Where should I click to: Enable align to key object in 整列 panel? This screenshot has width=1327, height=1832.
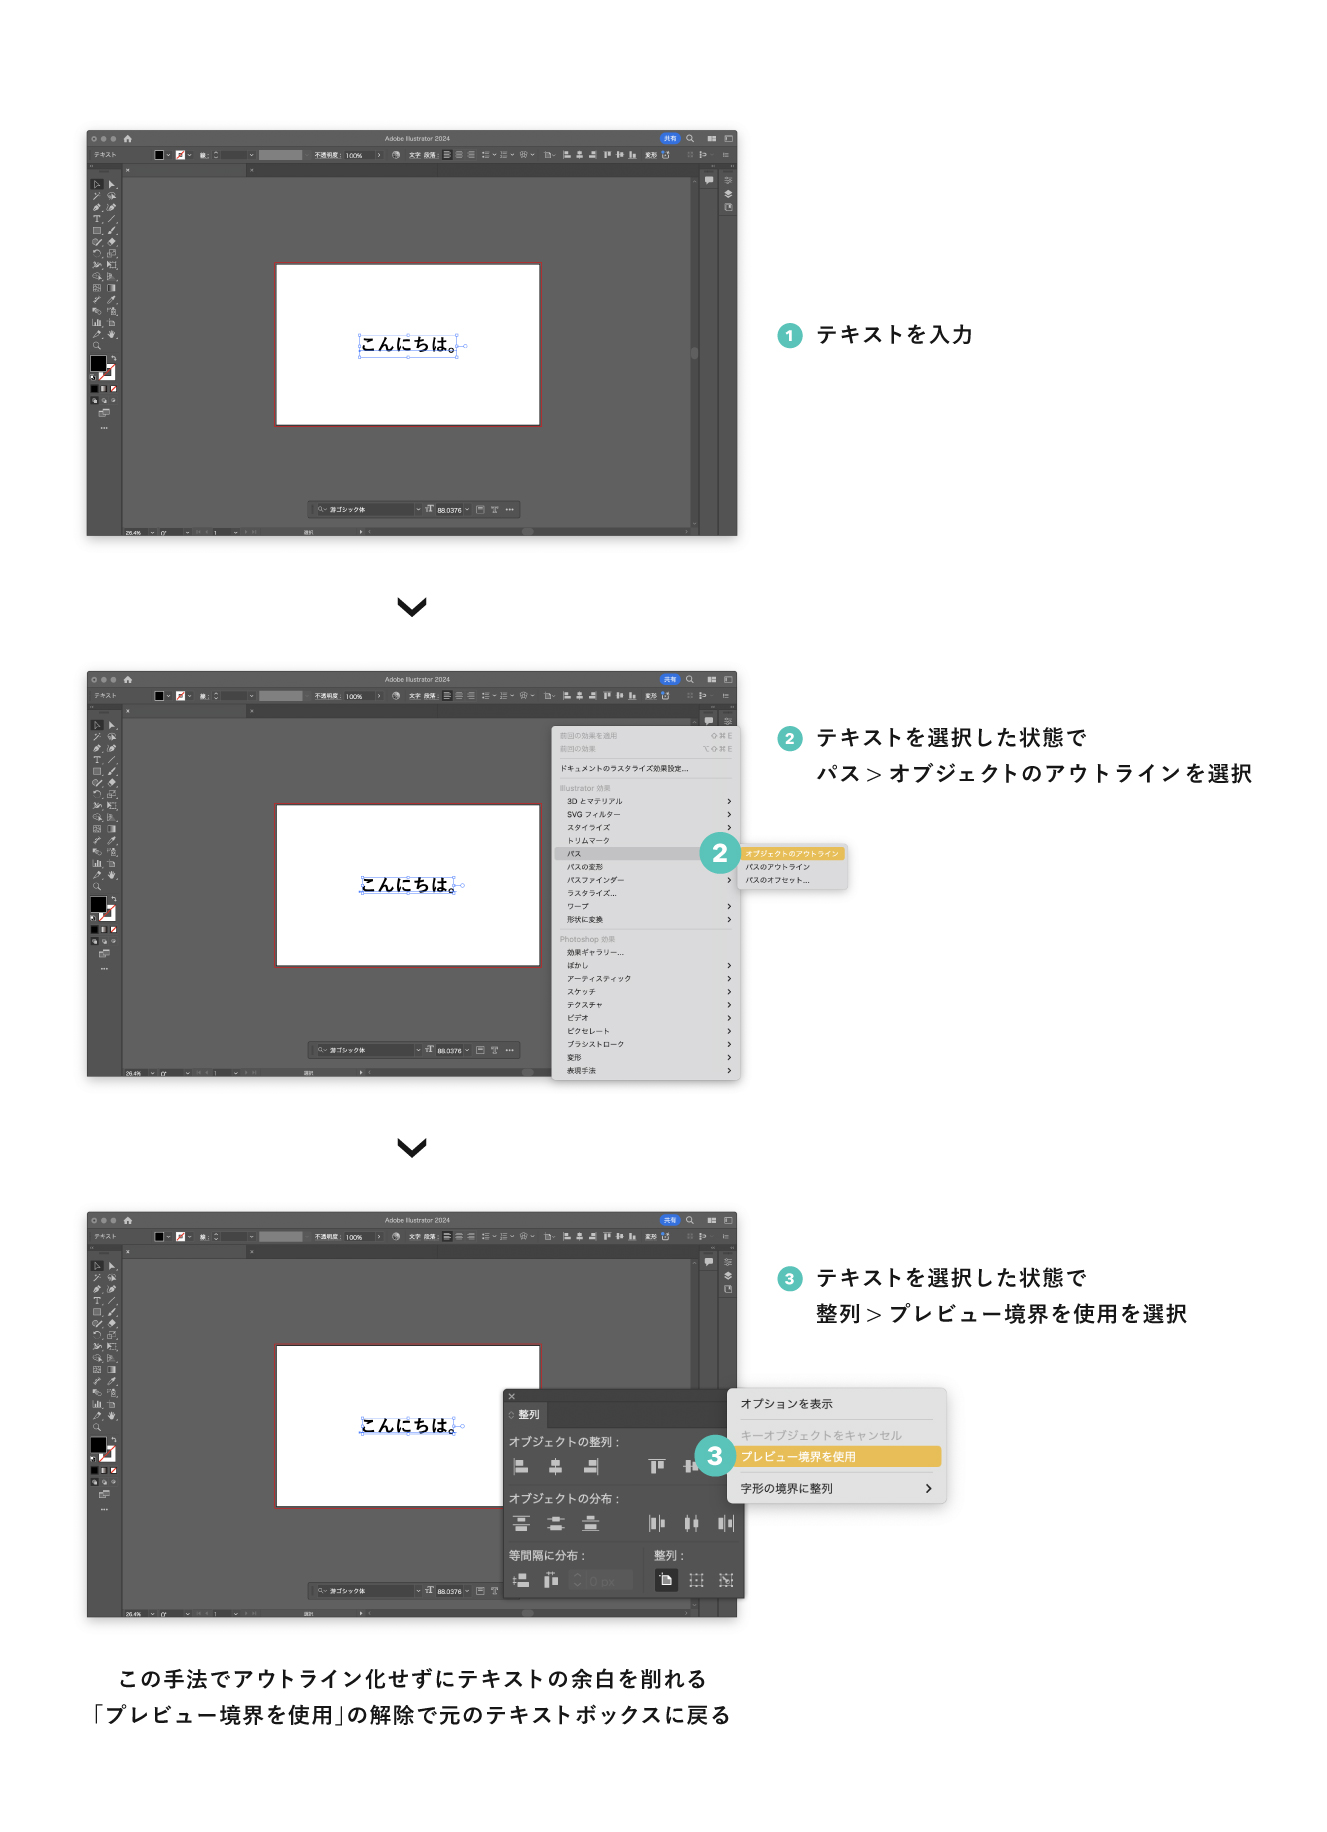coord(726,1580)
